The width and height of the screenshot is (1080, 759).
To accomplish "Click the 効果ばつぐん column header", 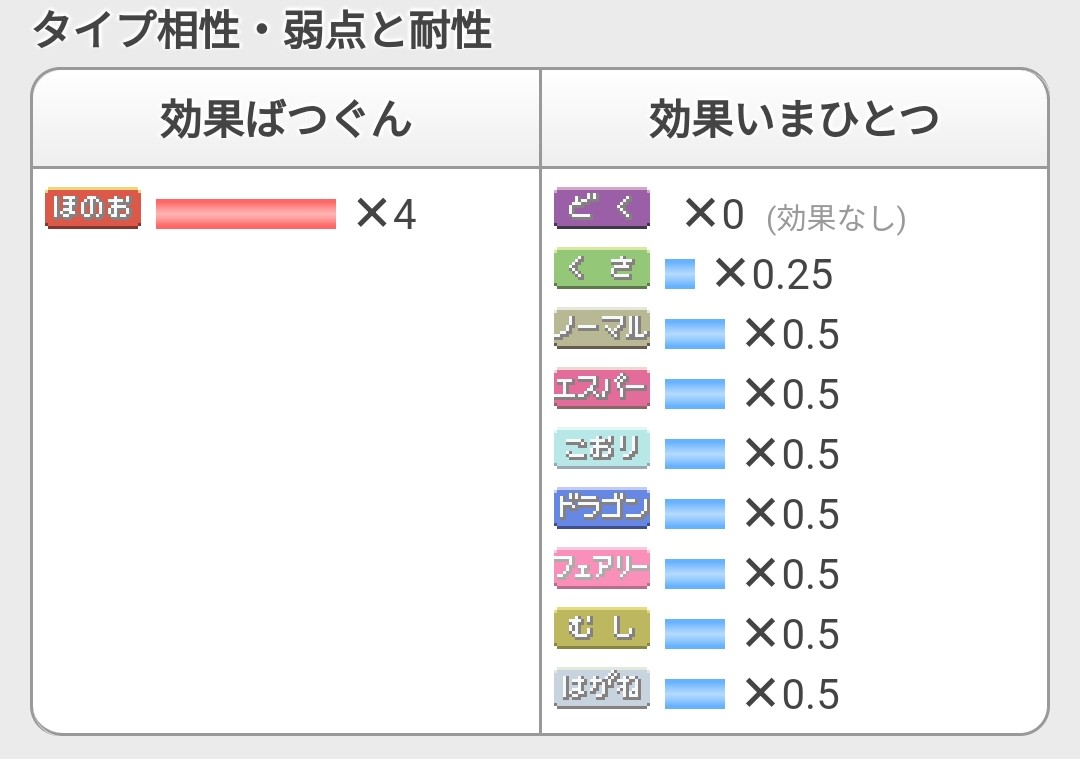I will click(x=286, y=118).
